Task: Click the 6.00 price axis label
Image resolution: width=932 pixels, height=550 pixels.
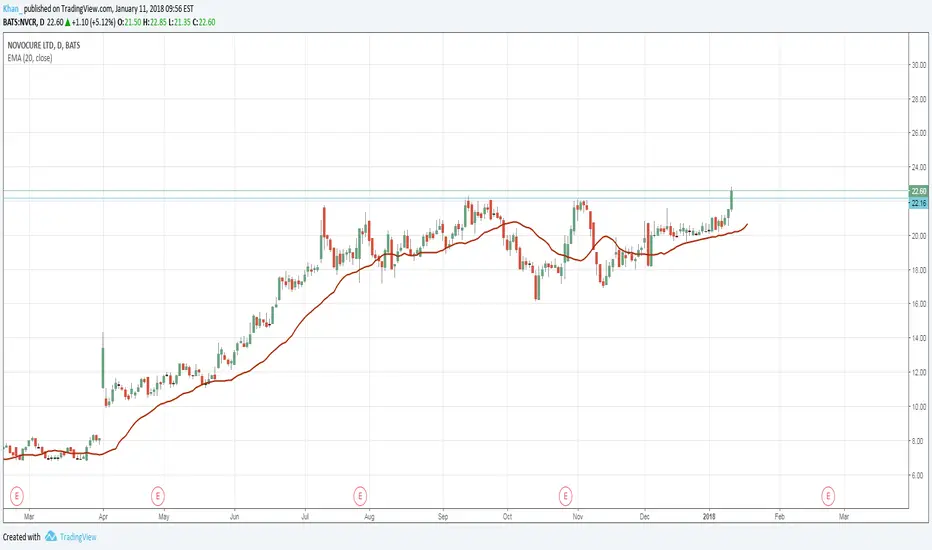Action: point(919,476)
